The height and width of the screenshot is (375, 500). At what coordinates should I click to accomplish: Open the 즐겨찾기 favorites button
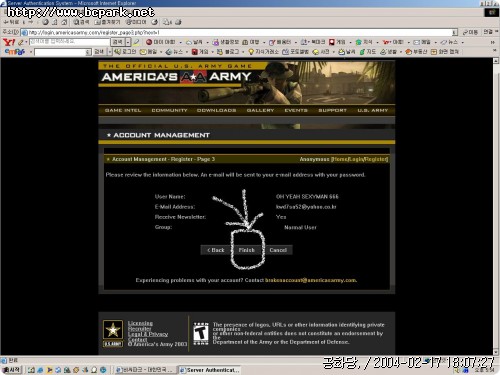coord(107,22)
